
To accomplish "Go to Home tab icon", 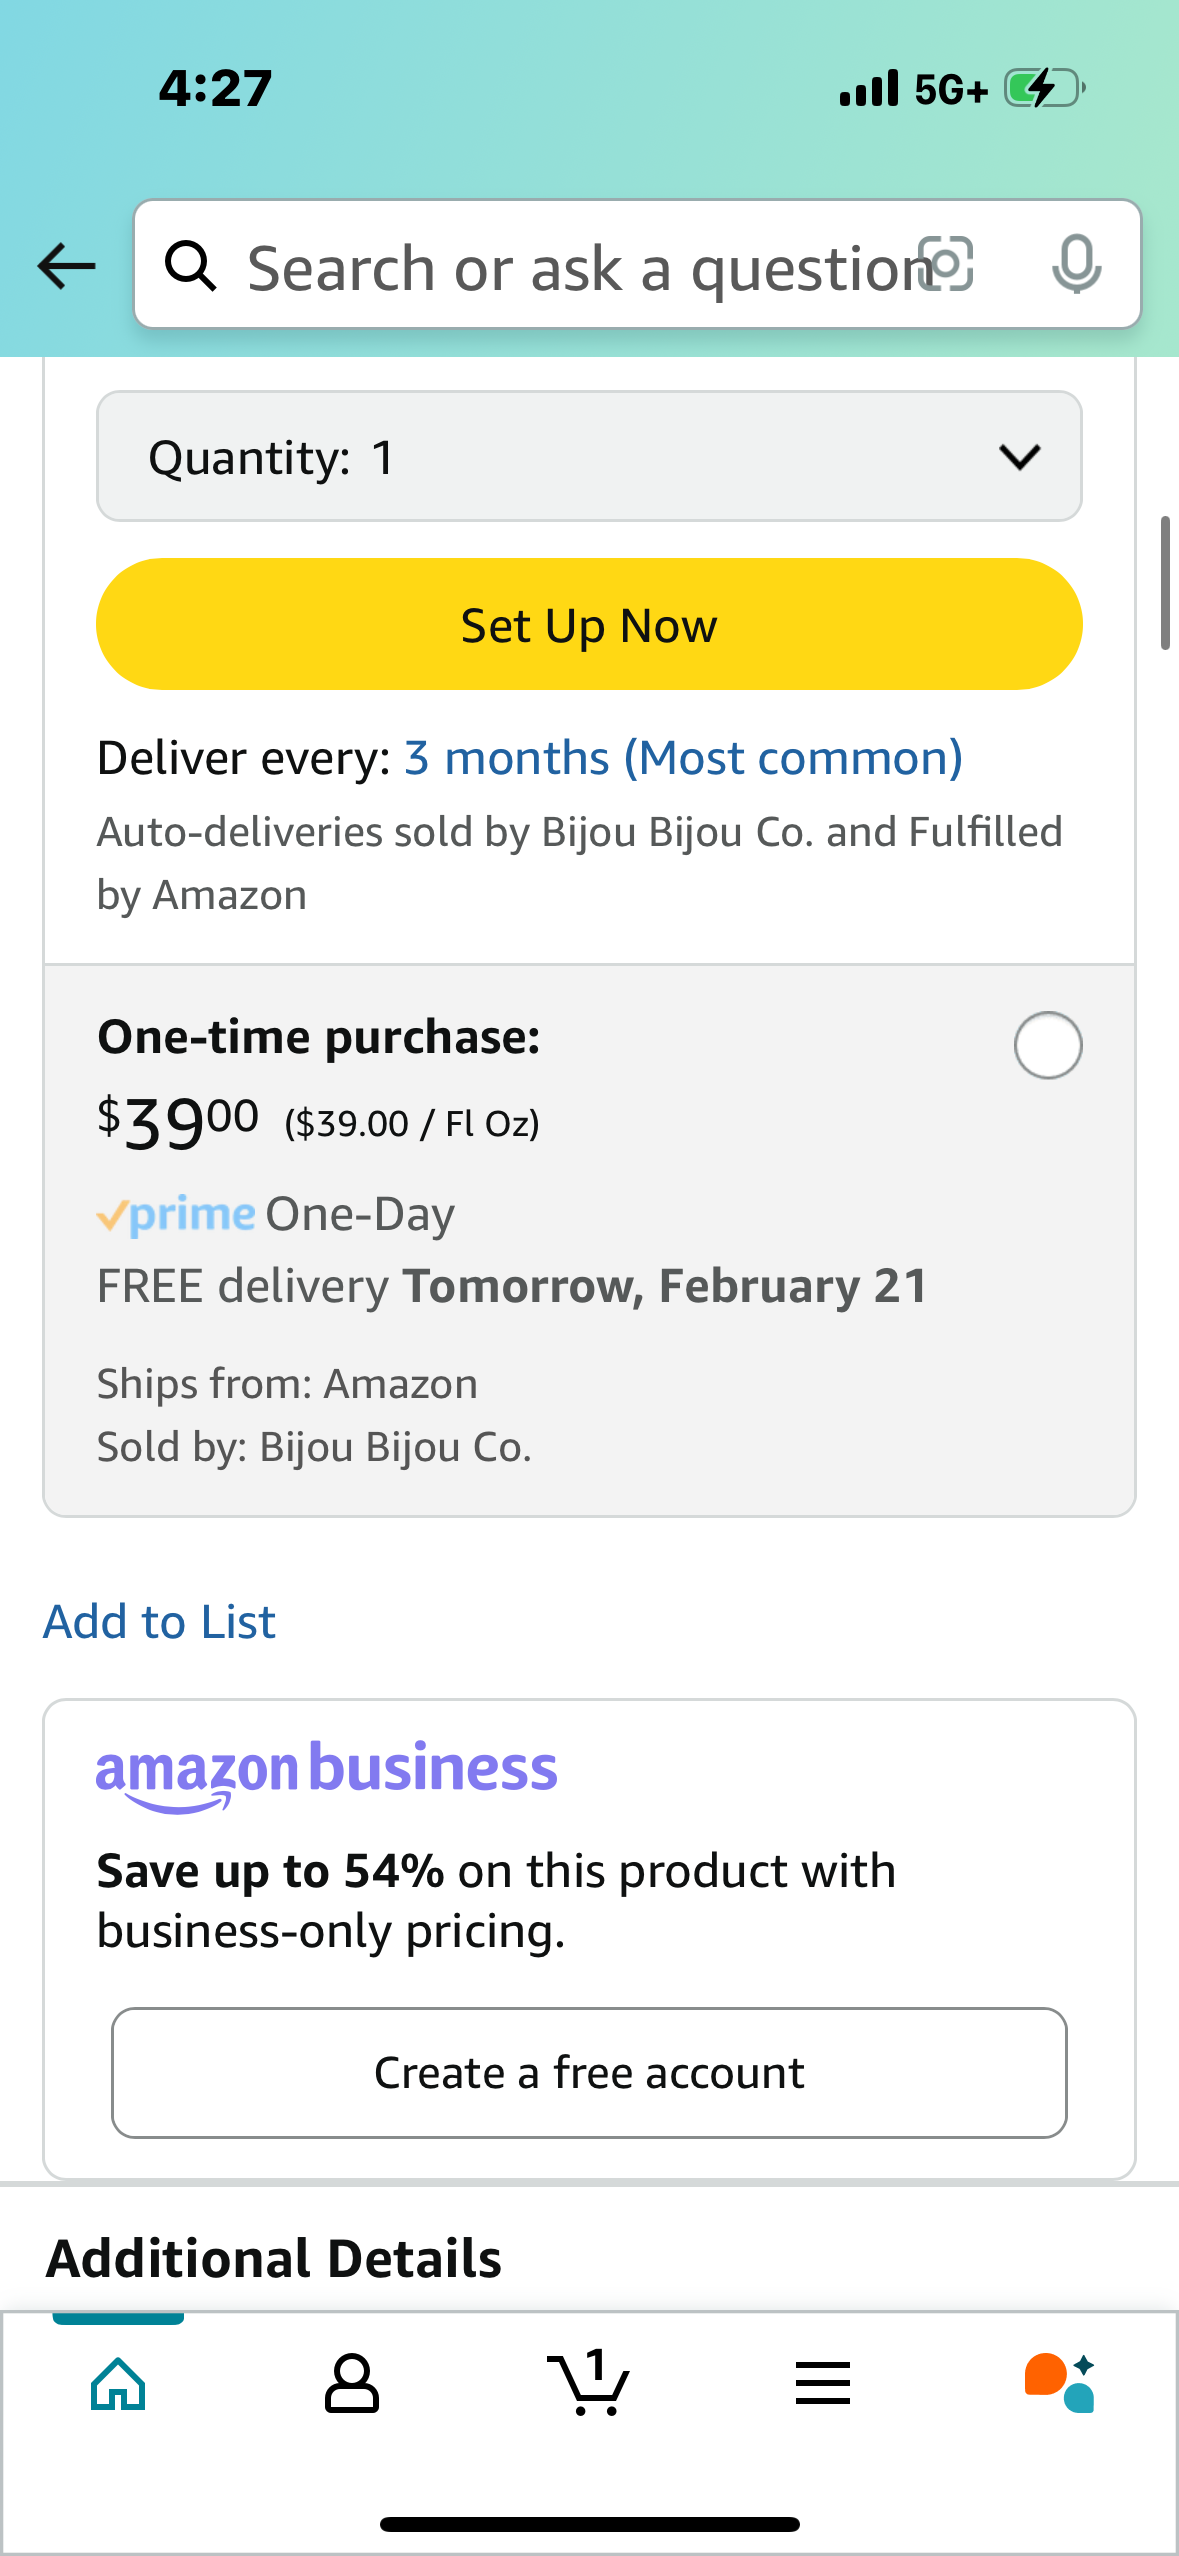I will point(118,2384).
